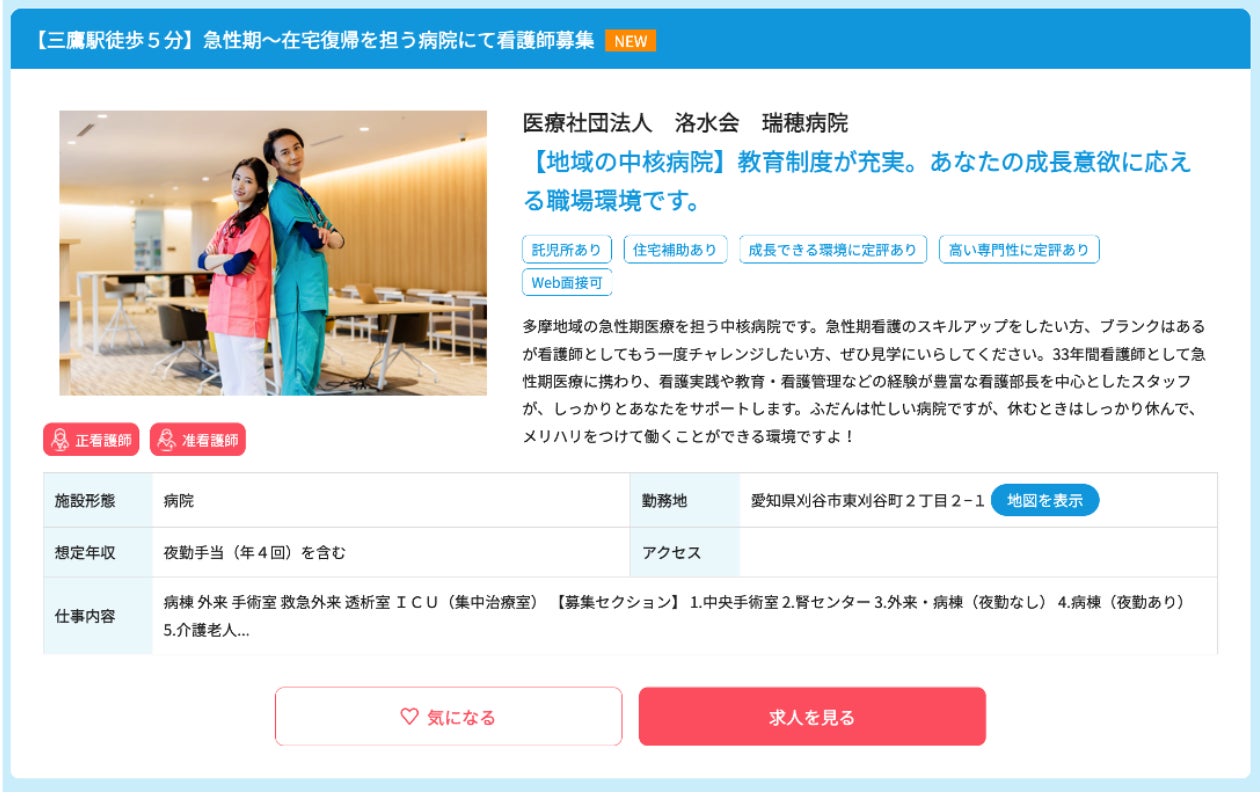Select the 住宅補助あり tag
The image size is (1260, 796).
click(675, 249)
